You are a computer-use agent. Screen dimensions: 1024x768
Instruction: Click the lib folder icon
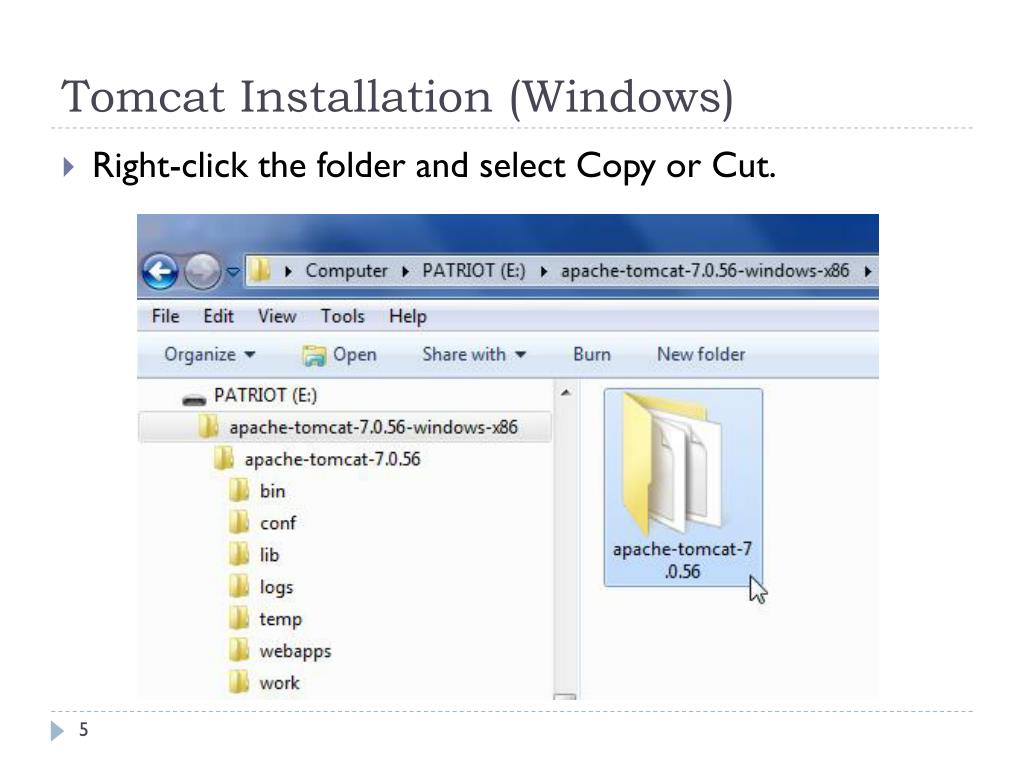click(x=240, y=554)
